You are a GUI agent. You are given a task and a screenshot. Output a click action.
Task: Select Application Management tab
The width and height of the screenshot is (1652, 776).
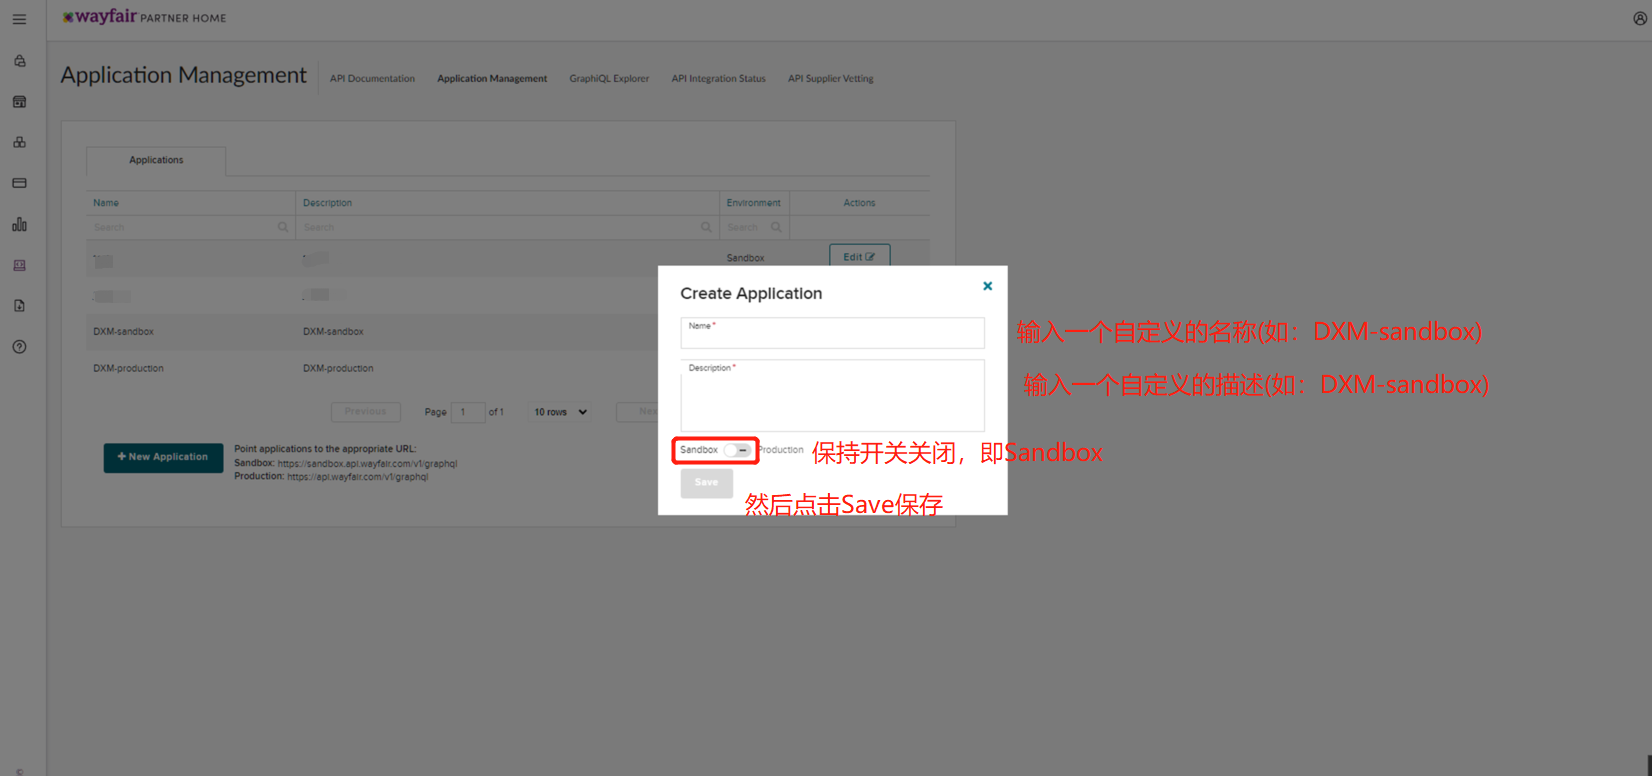[x=492, y=78]
